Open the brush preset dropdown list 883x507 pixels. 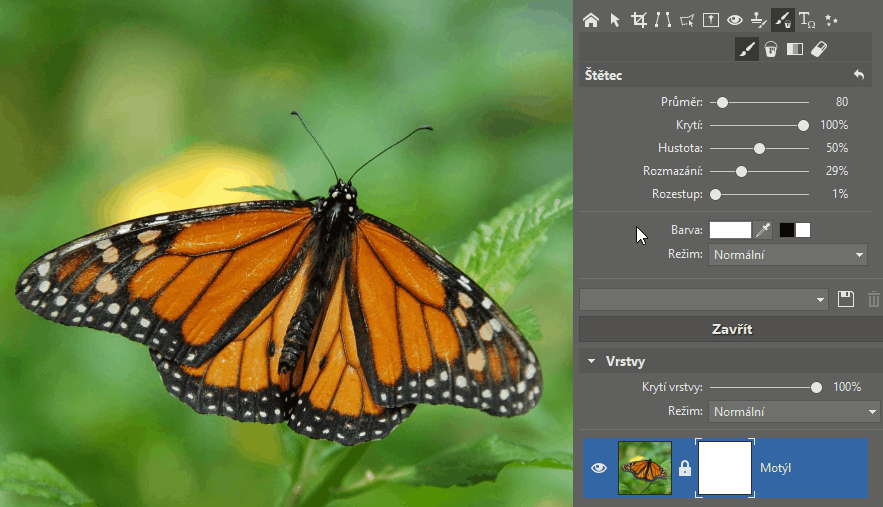tap(705, 299)
